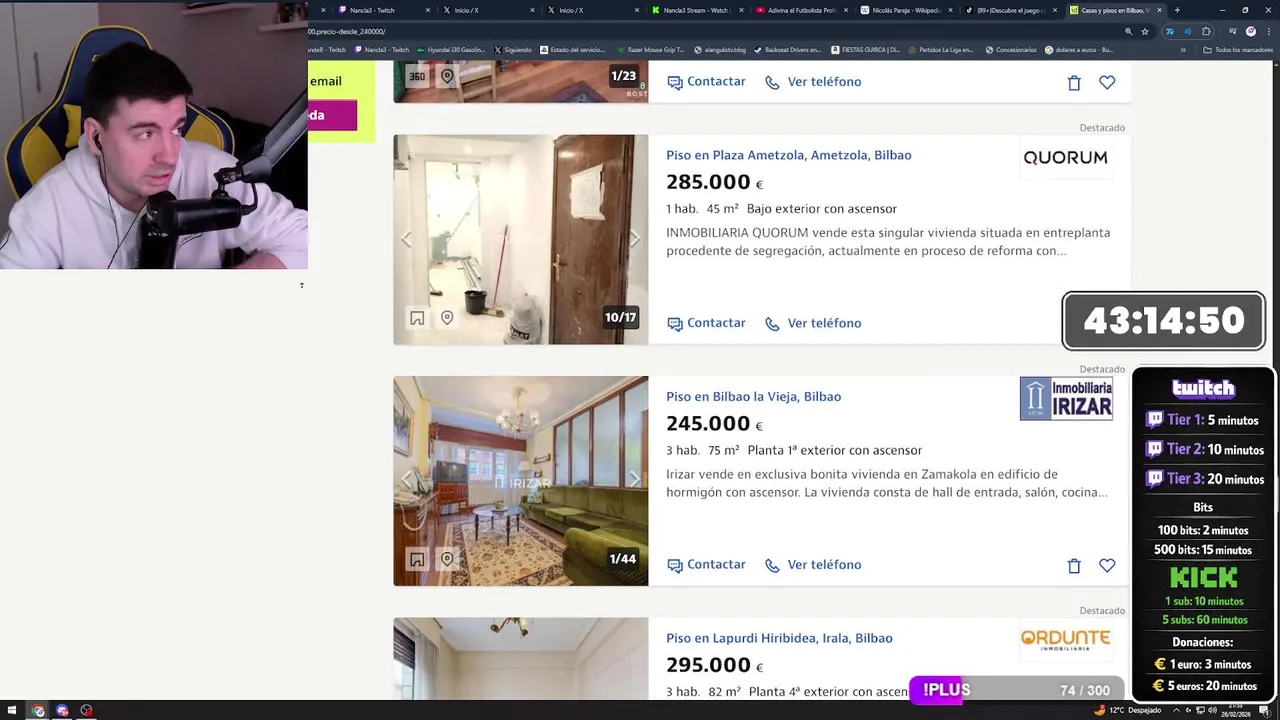This screenshot has width=1280, height=720.
Task: Switch to Nicolás Pareja Wikipedia tab
Action: coord(906,10)
